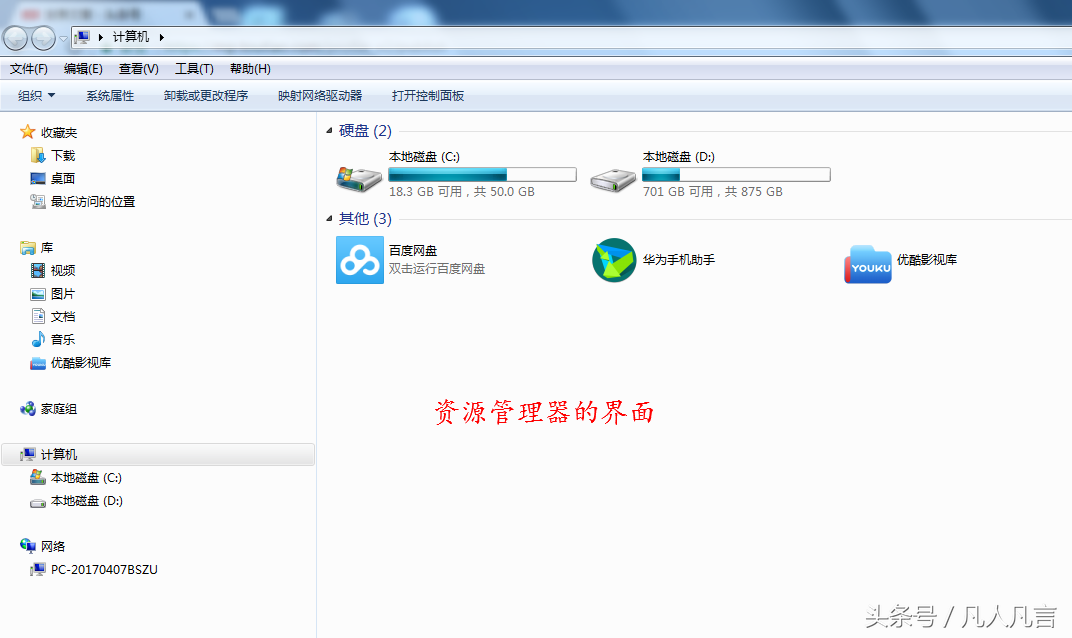
Task: Collapse the 其他 (3) group
Action: (x=330, y=218)
